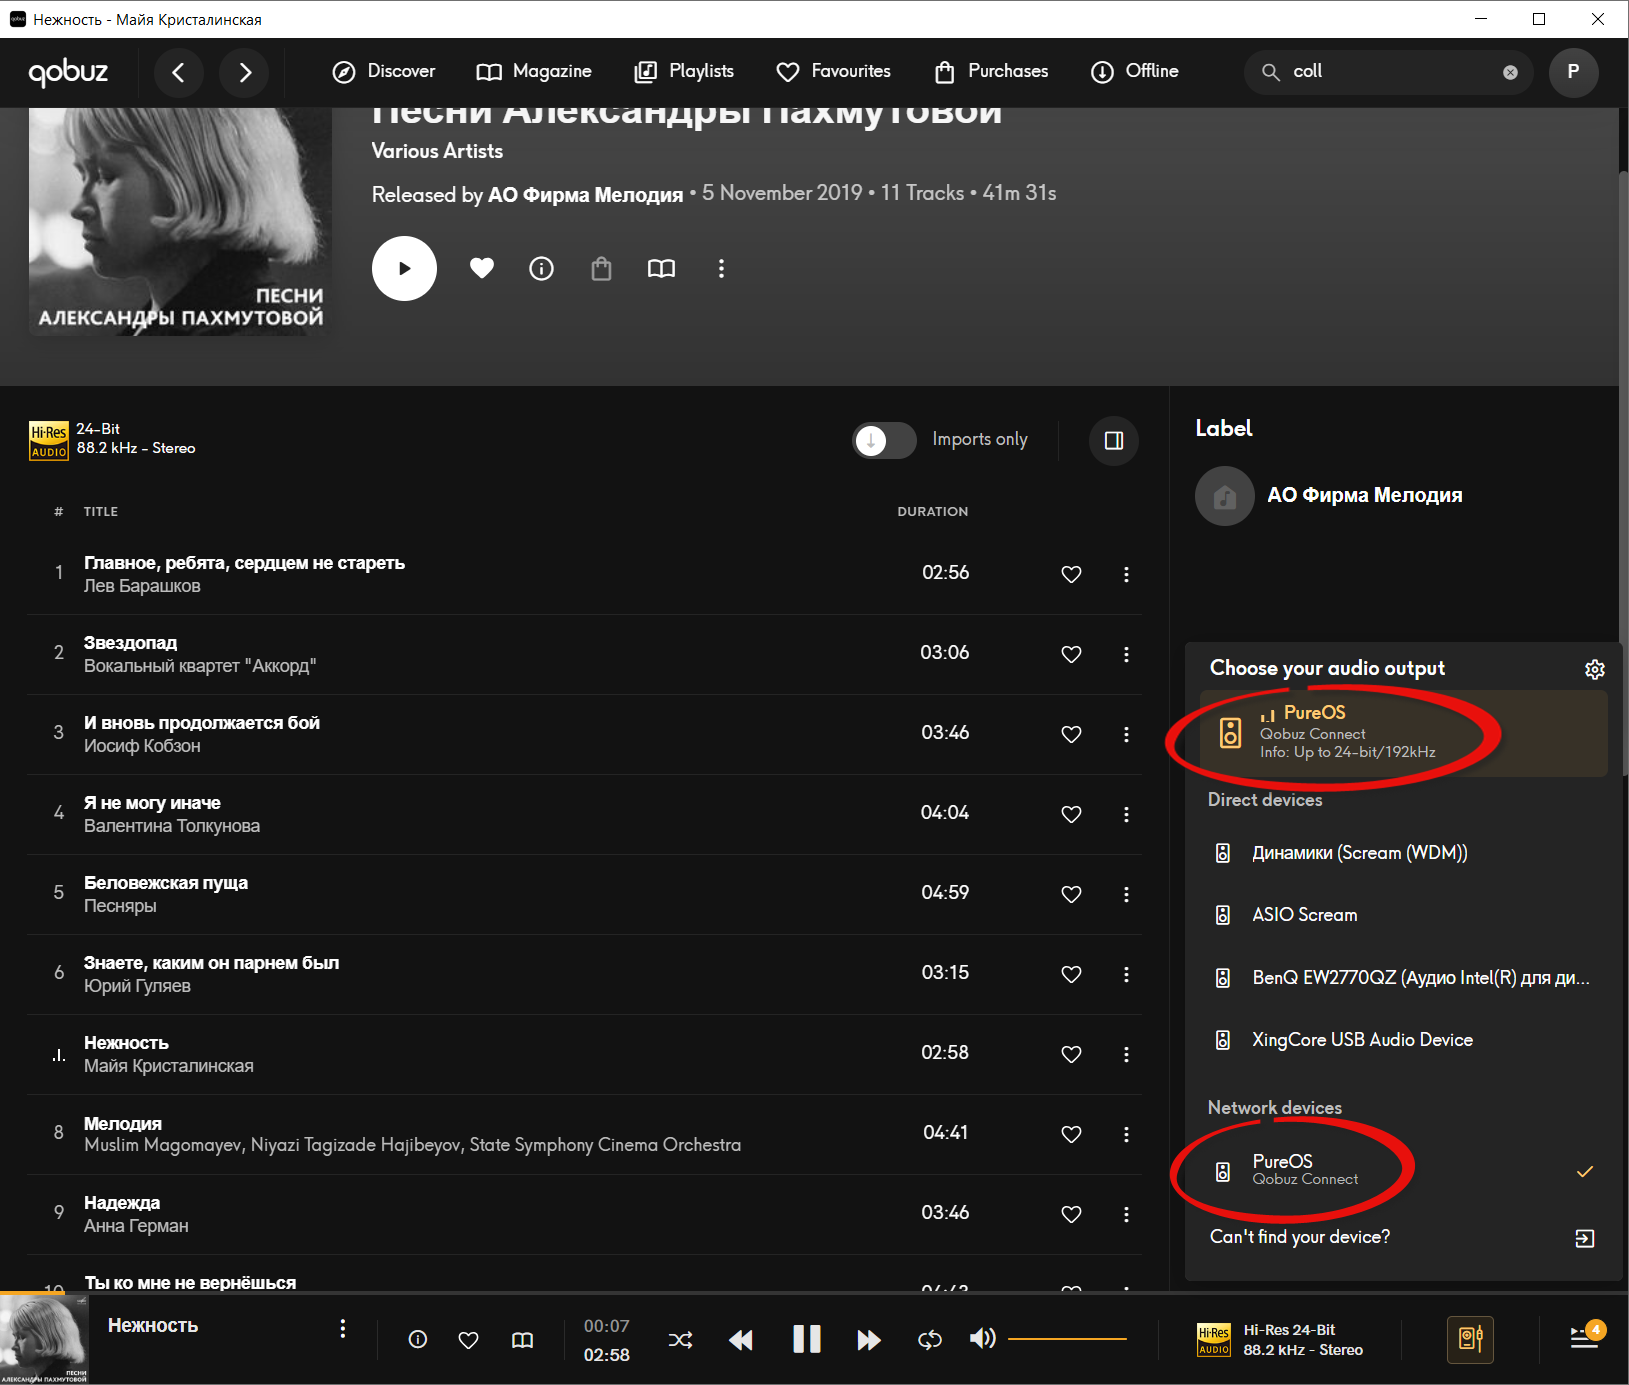Open the Offline section
The image size is (1629, 1385).
(1135, 72)
